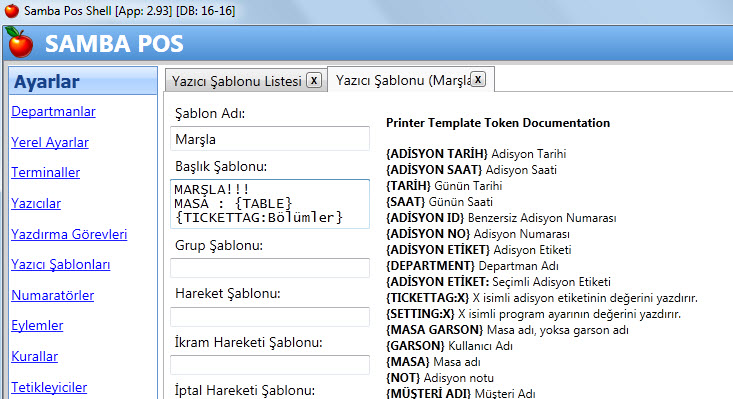Open Departmanlar settings link
Viewport: 733px width, 399px height.
click(53, 111)
